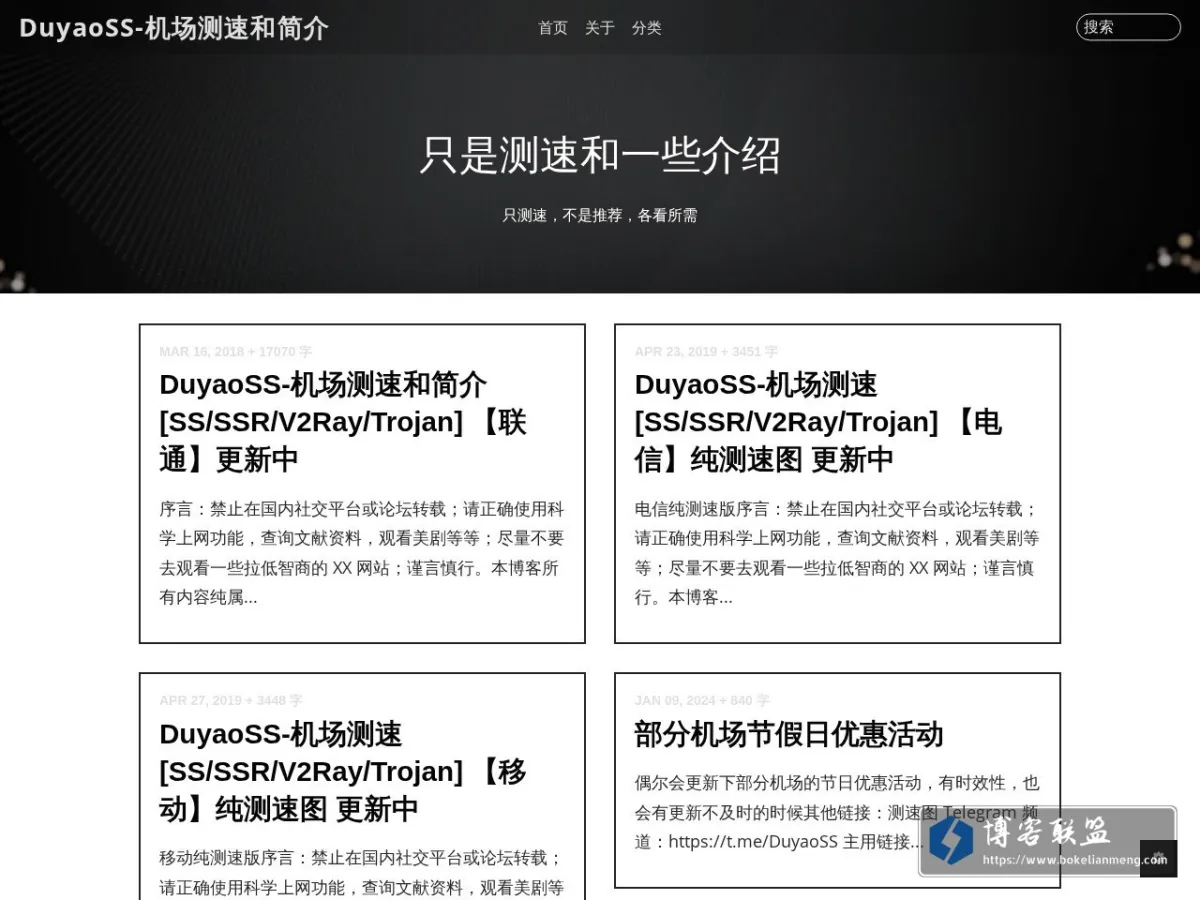Click the date text APR 27, 2019 + 3448 字
Image resolution: width=1200 pixels, height=900 pixels.
(231, 701)
